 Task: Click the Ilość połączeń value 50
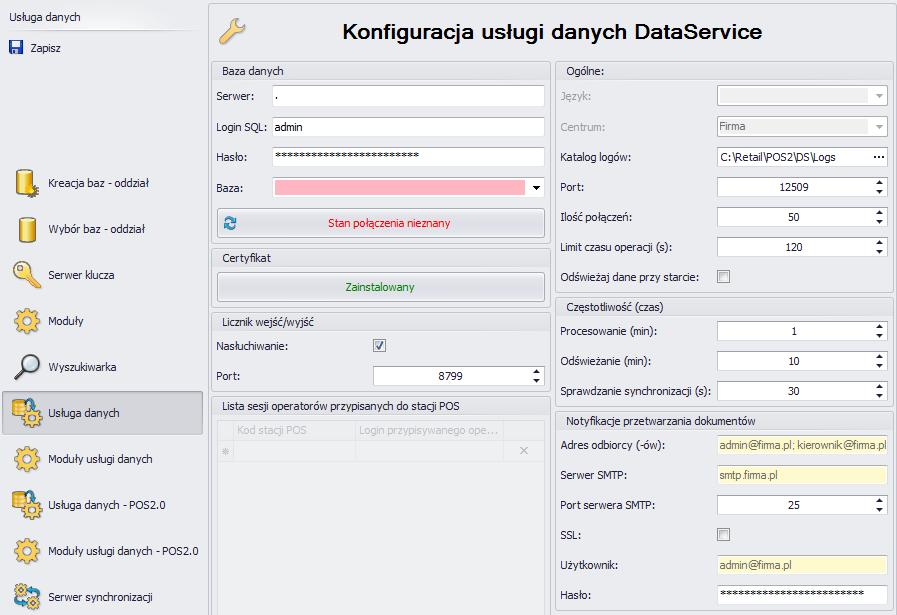tap(795, 217)
